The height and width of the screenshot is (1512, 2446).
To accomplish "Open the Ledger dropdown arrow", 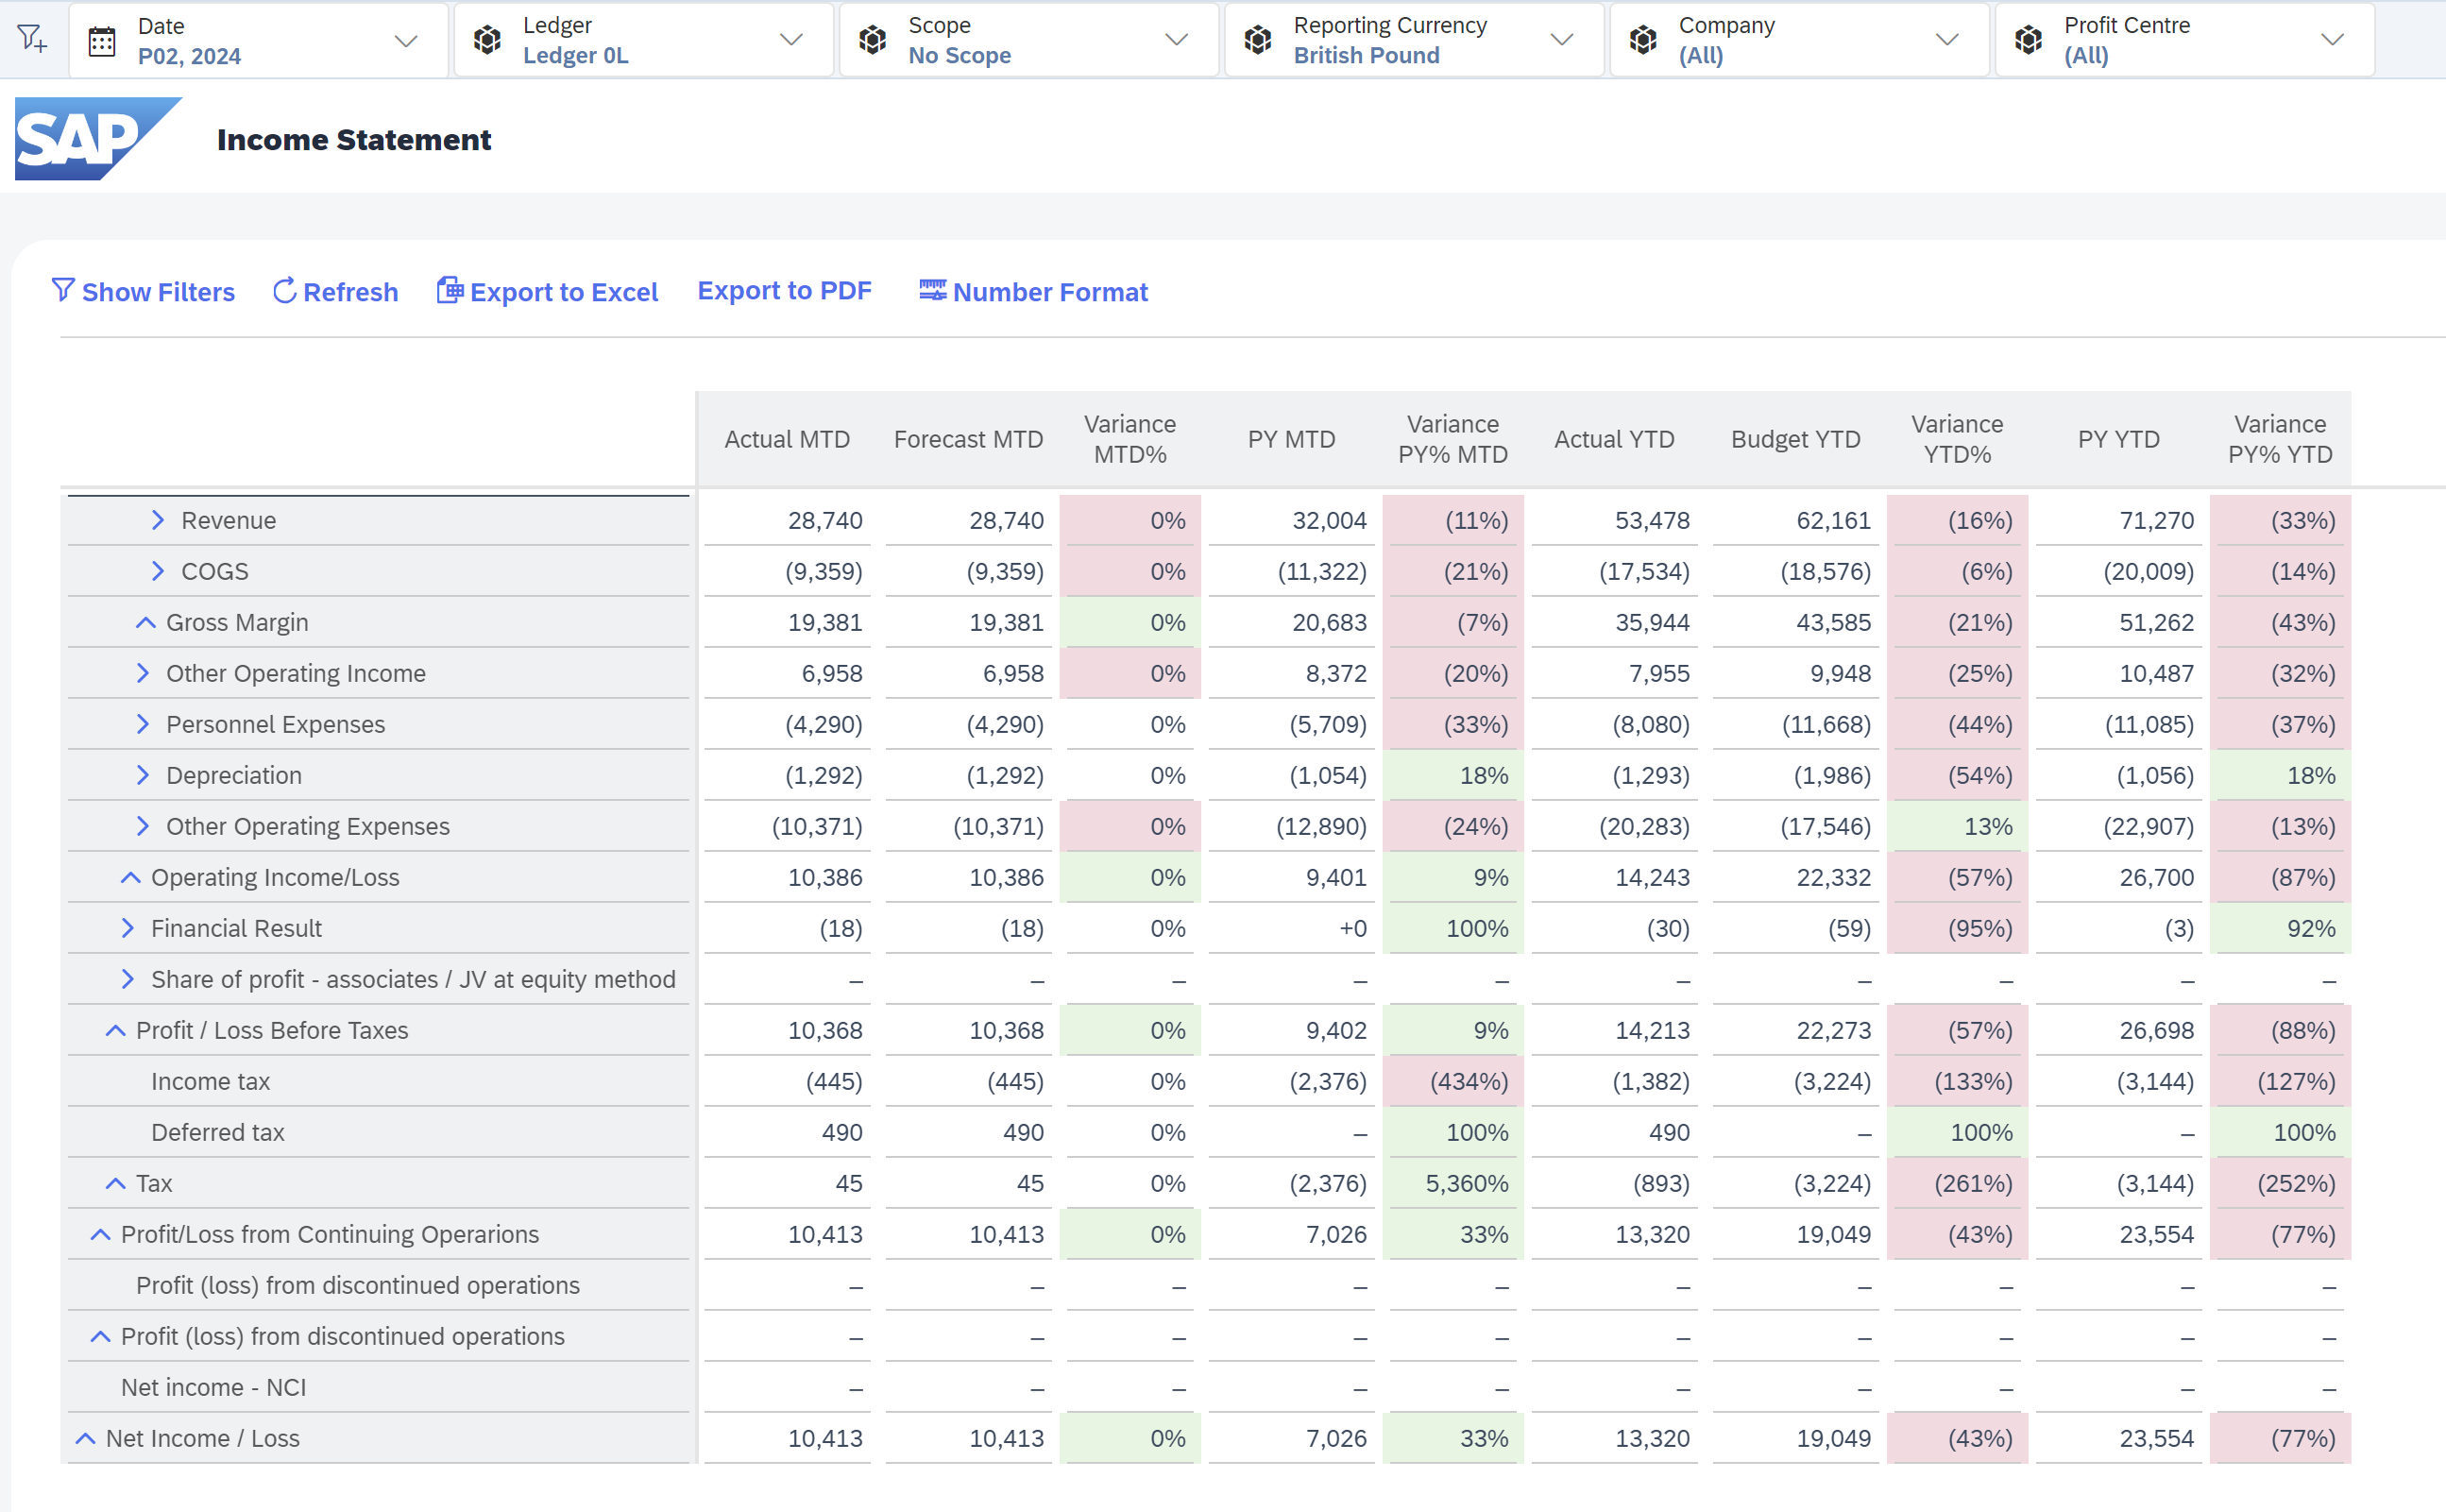I will [791, 40].
